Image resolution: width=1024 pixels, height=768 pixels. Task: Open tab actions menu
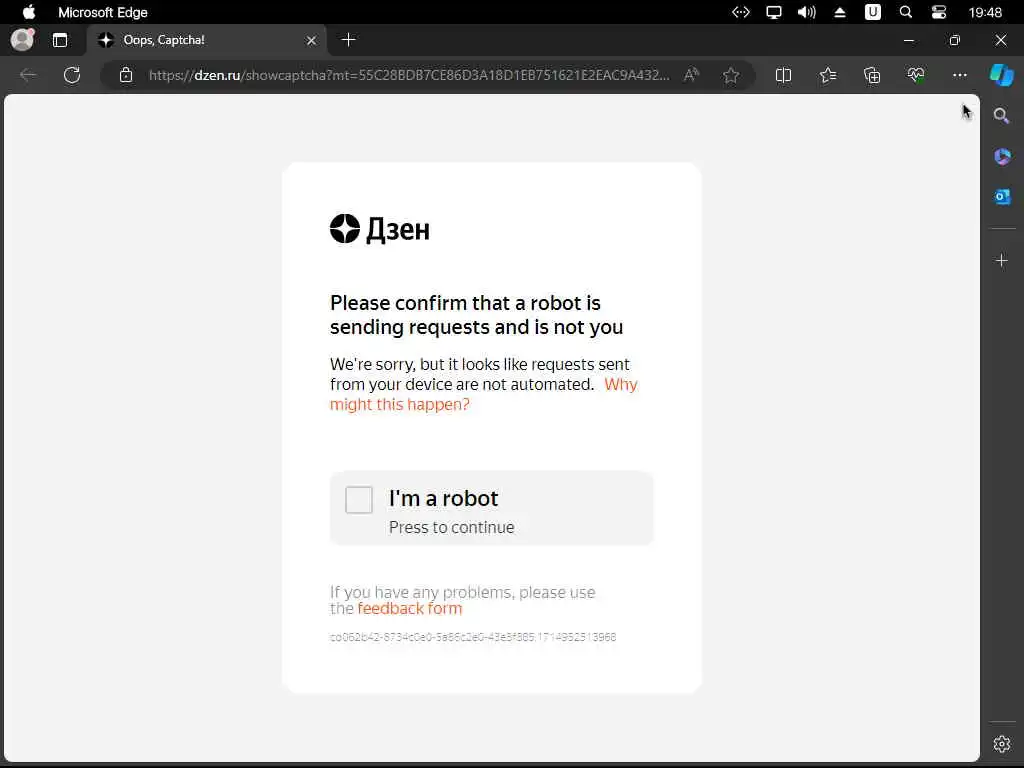click(60, 40)
